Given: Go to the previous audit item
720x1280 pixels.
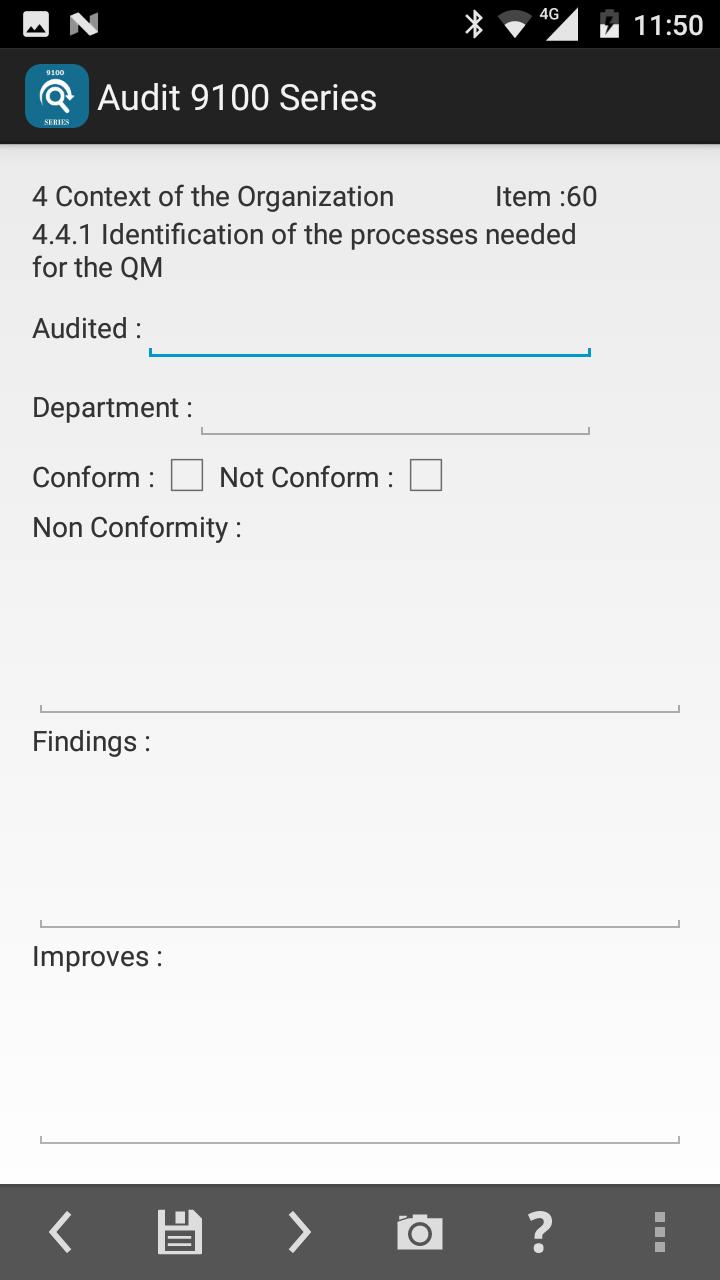Looking at the screenshot, I should tap(59, 1231).
